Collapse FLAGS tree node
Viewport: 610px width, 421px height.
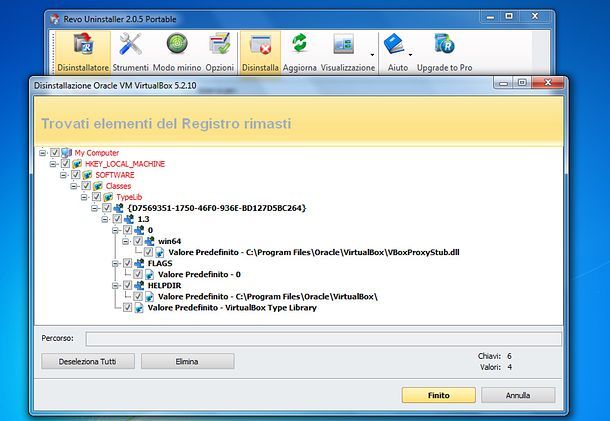pyautogui.click(x=116, y=264)
